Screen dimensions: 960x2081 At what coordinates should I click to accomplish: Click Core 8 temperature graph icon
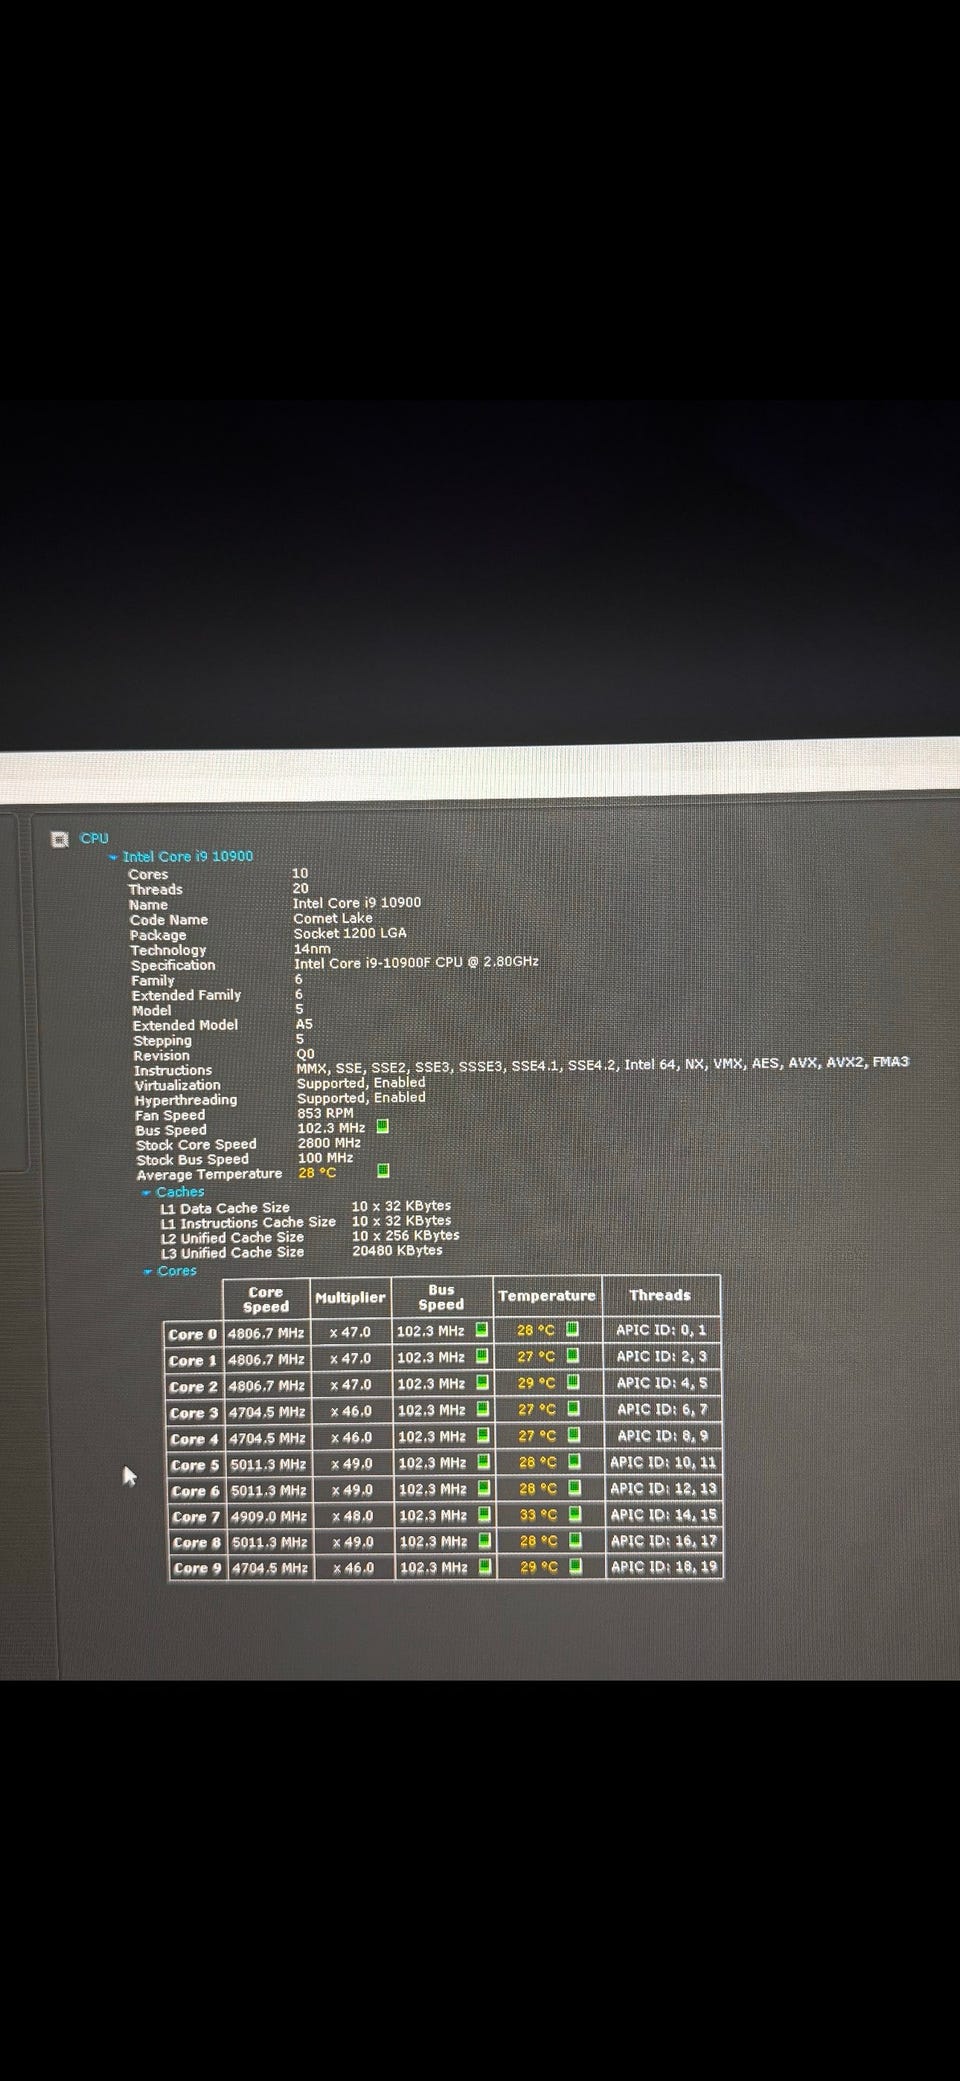pyautogui.click(x=576, y=1540)
